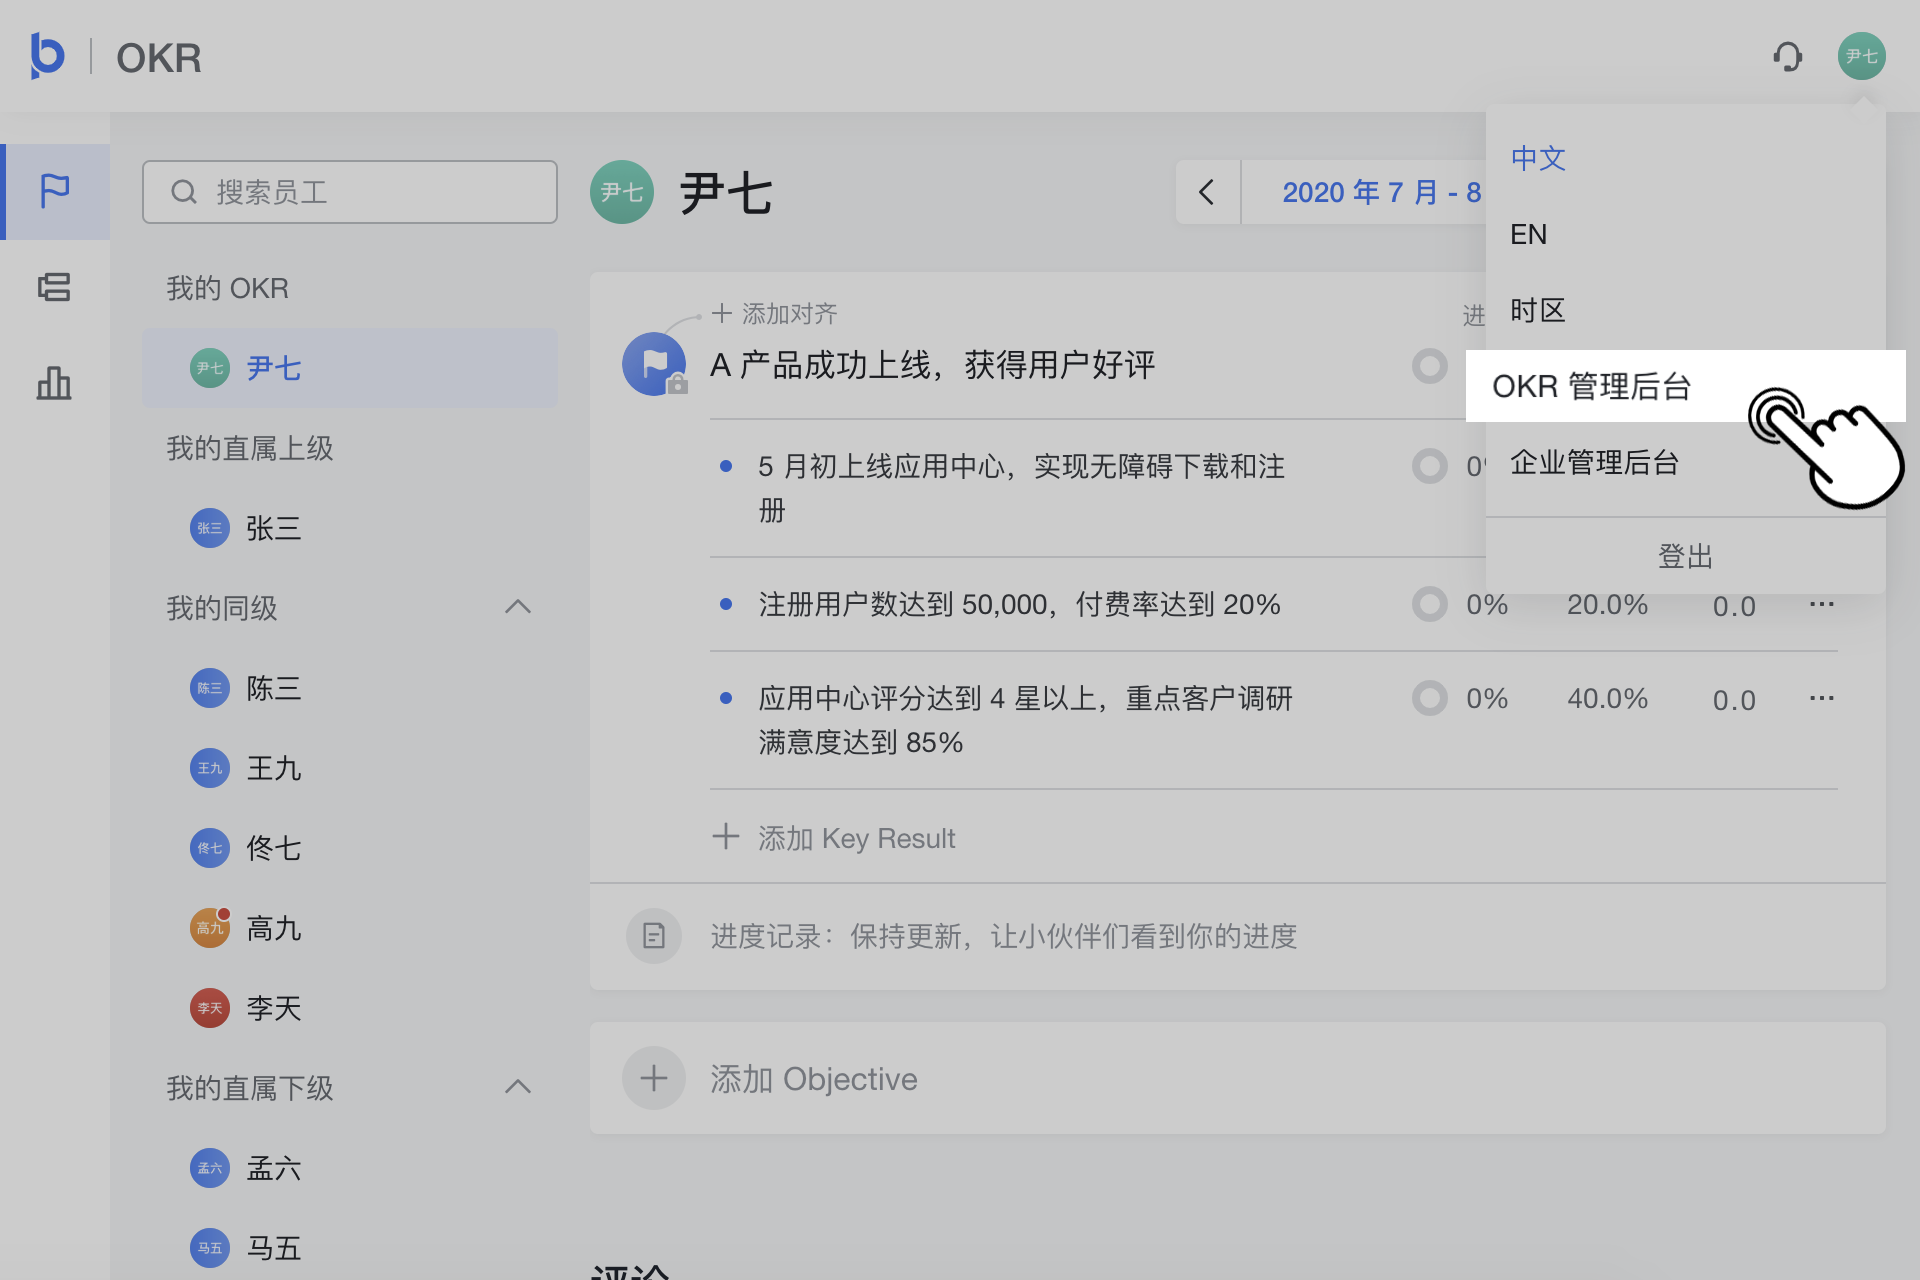1920x1280 pixels.
Task: Click progress circle for 注册用户数 key result
Action: tap(1429, 604)
